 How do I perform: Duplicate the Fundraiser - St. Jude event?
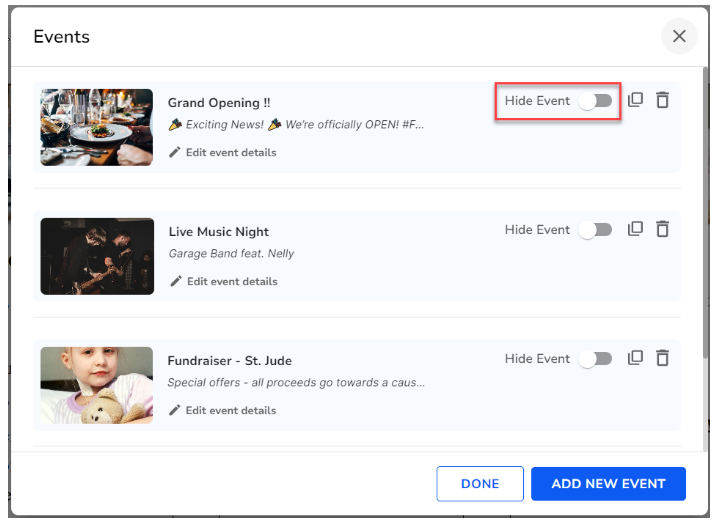[635, 358]
